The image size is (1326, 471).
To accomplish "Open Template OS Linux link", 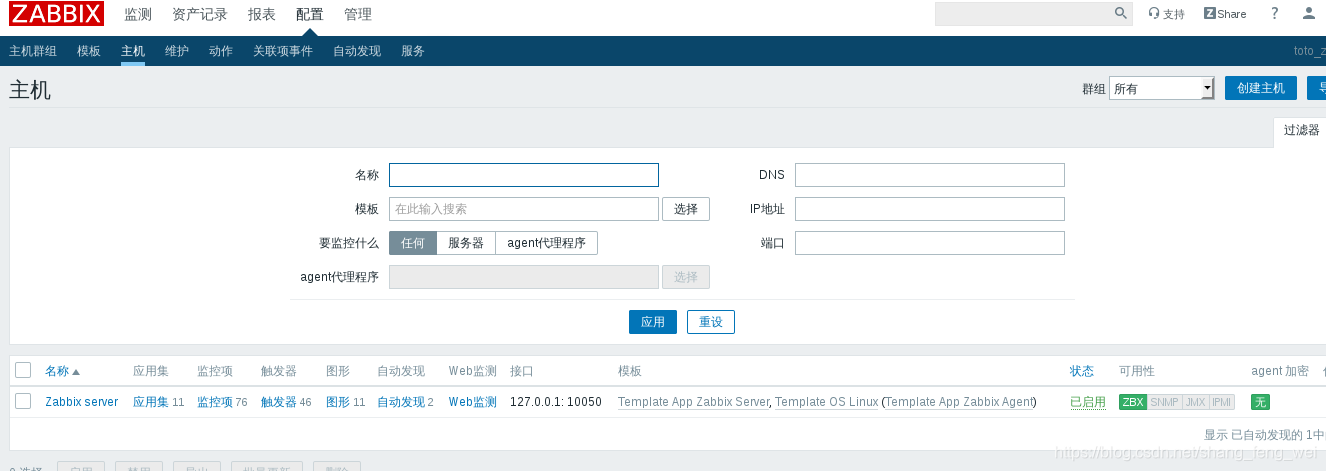I will click(x=827, y=402).
